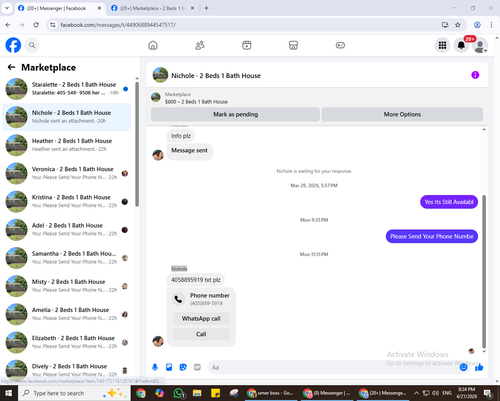Open the $600 – 2 Beds 1 Bath House listing link
The image size is (500, 401).
pos(196,102)
